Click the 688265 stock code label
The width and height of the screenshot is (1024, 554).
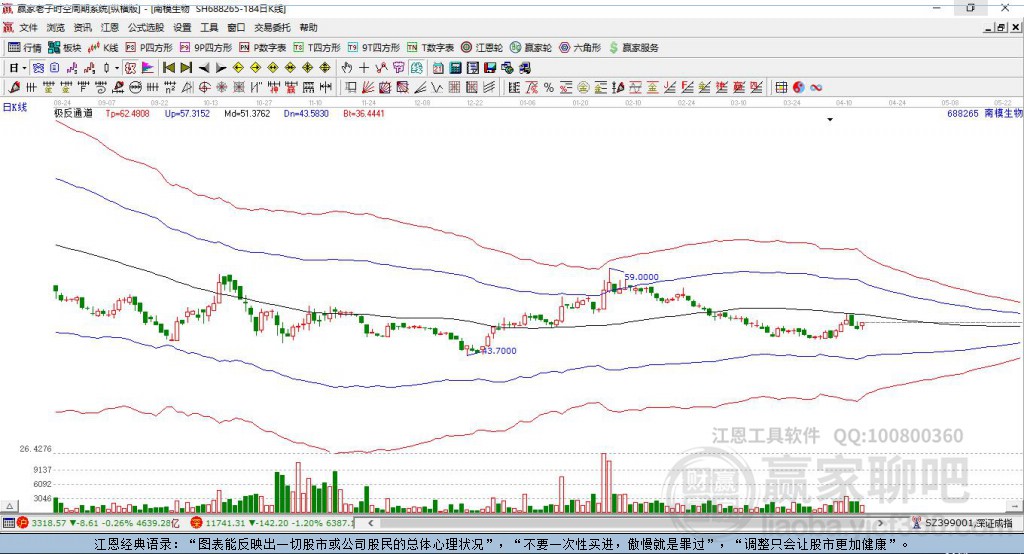[x=963, y=113]
